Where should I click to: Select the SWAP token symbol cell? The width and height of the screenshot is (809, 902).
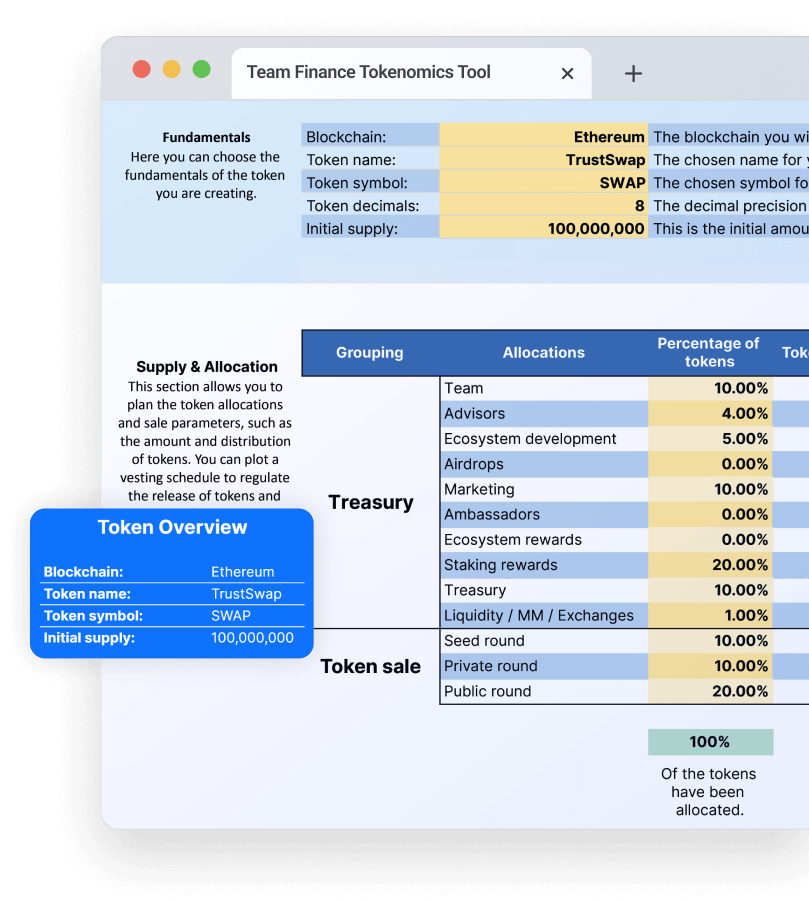545,182
